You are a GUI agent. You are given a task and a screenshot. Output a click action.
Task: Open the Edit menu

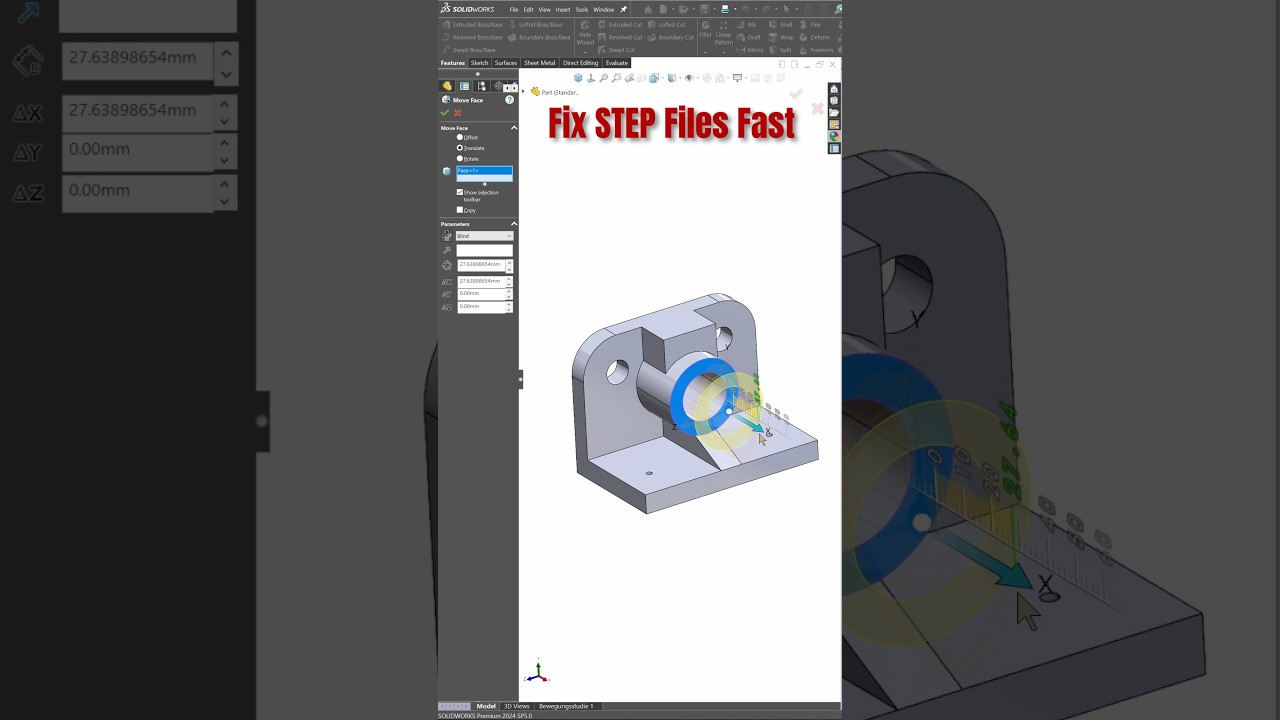528,9
